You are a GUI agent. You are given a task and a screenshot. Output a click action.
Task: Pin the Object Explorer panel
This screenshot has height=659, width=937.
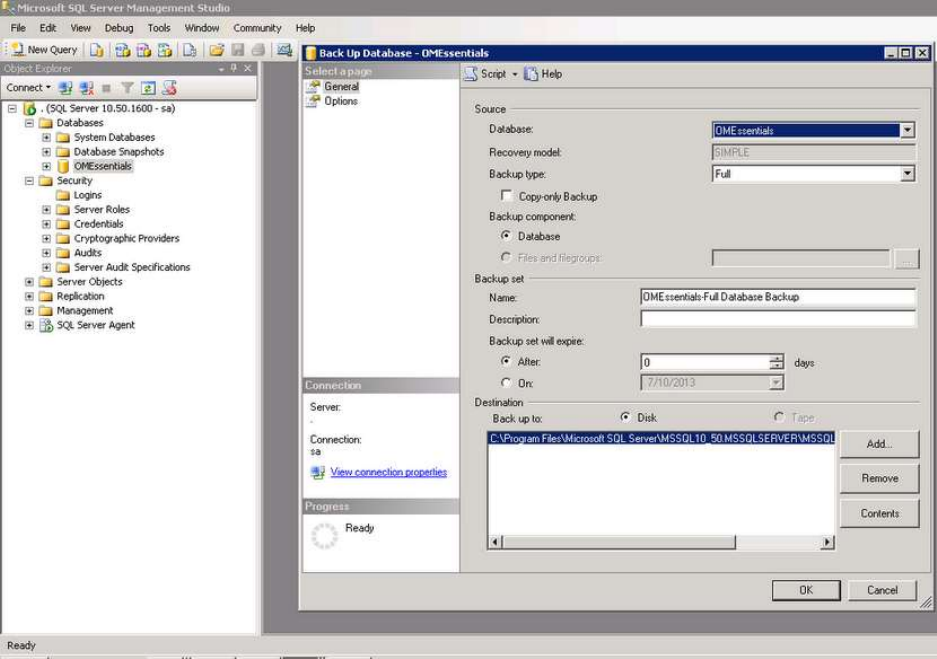pos(234,68)
